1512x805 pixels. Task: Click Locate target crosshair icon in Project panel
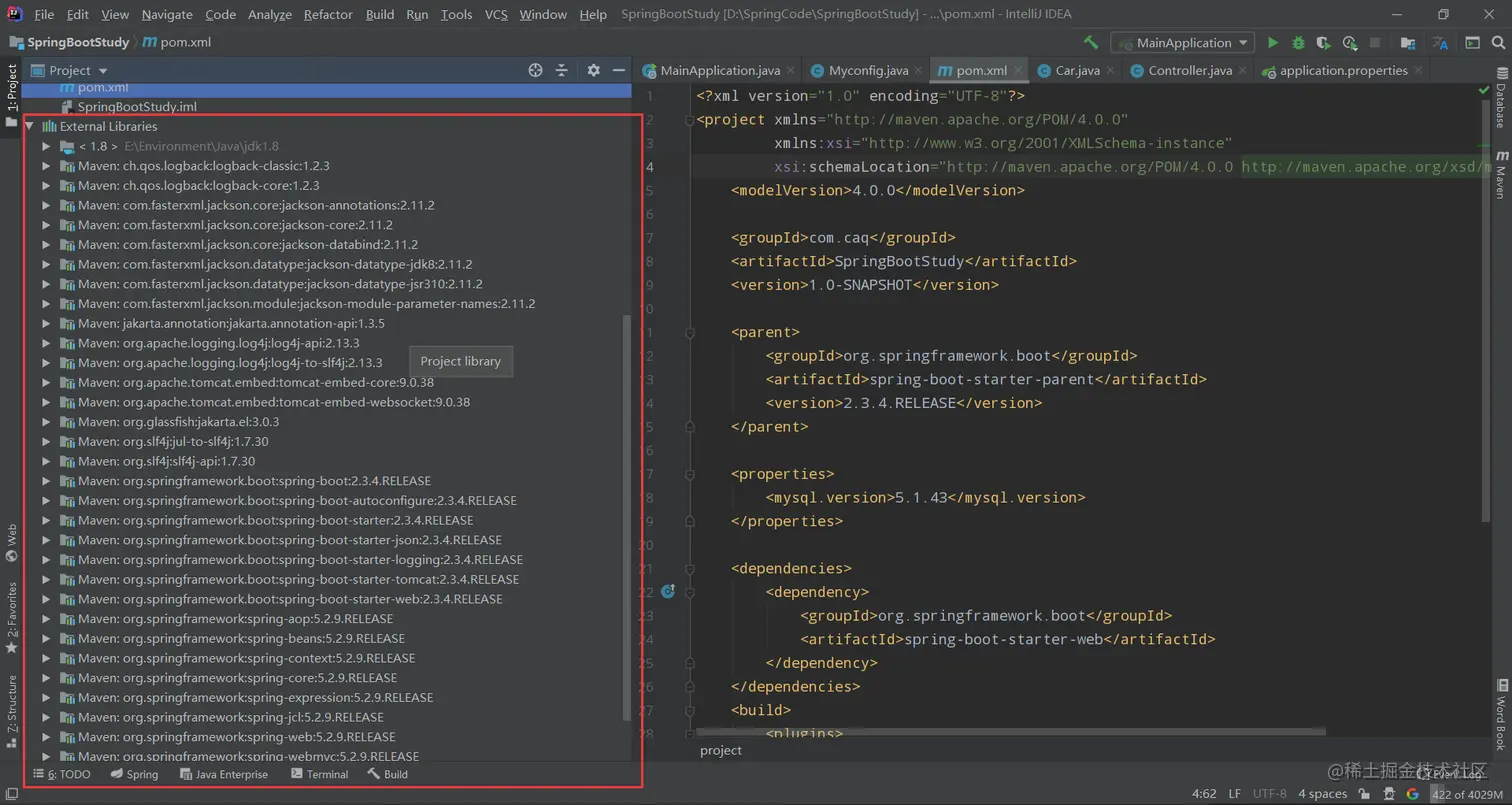tap(535, 70)
